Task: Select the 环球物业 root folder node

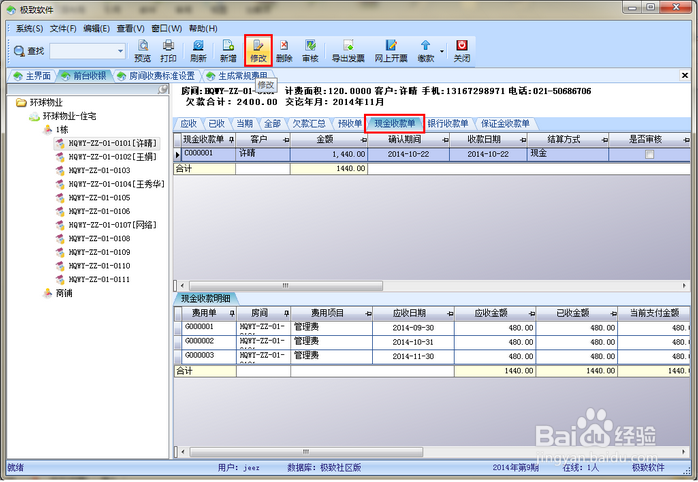Action: (39, 103)
